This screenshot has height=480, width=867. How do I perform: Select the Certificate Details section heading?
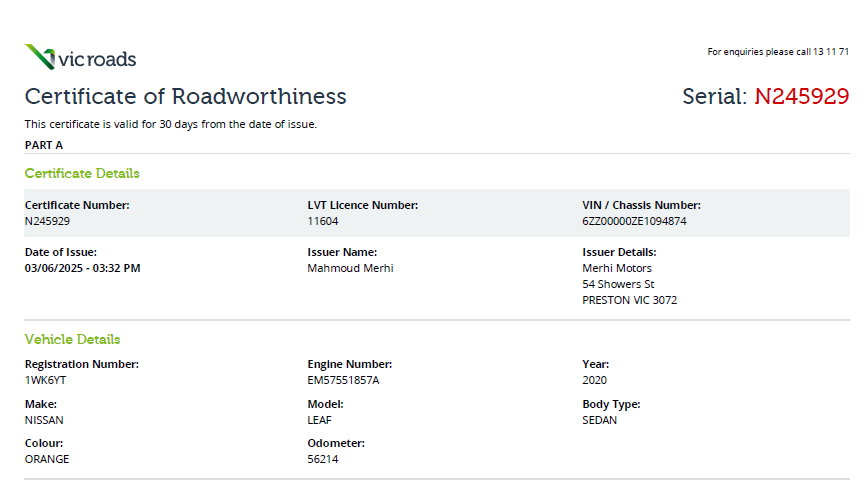tap(82, 173)
